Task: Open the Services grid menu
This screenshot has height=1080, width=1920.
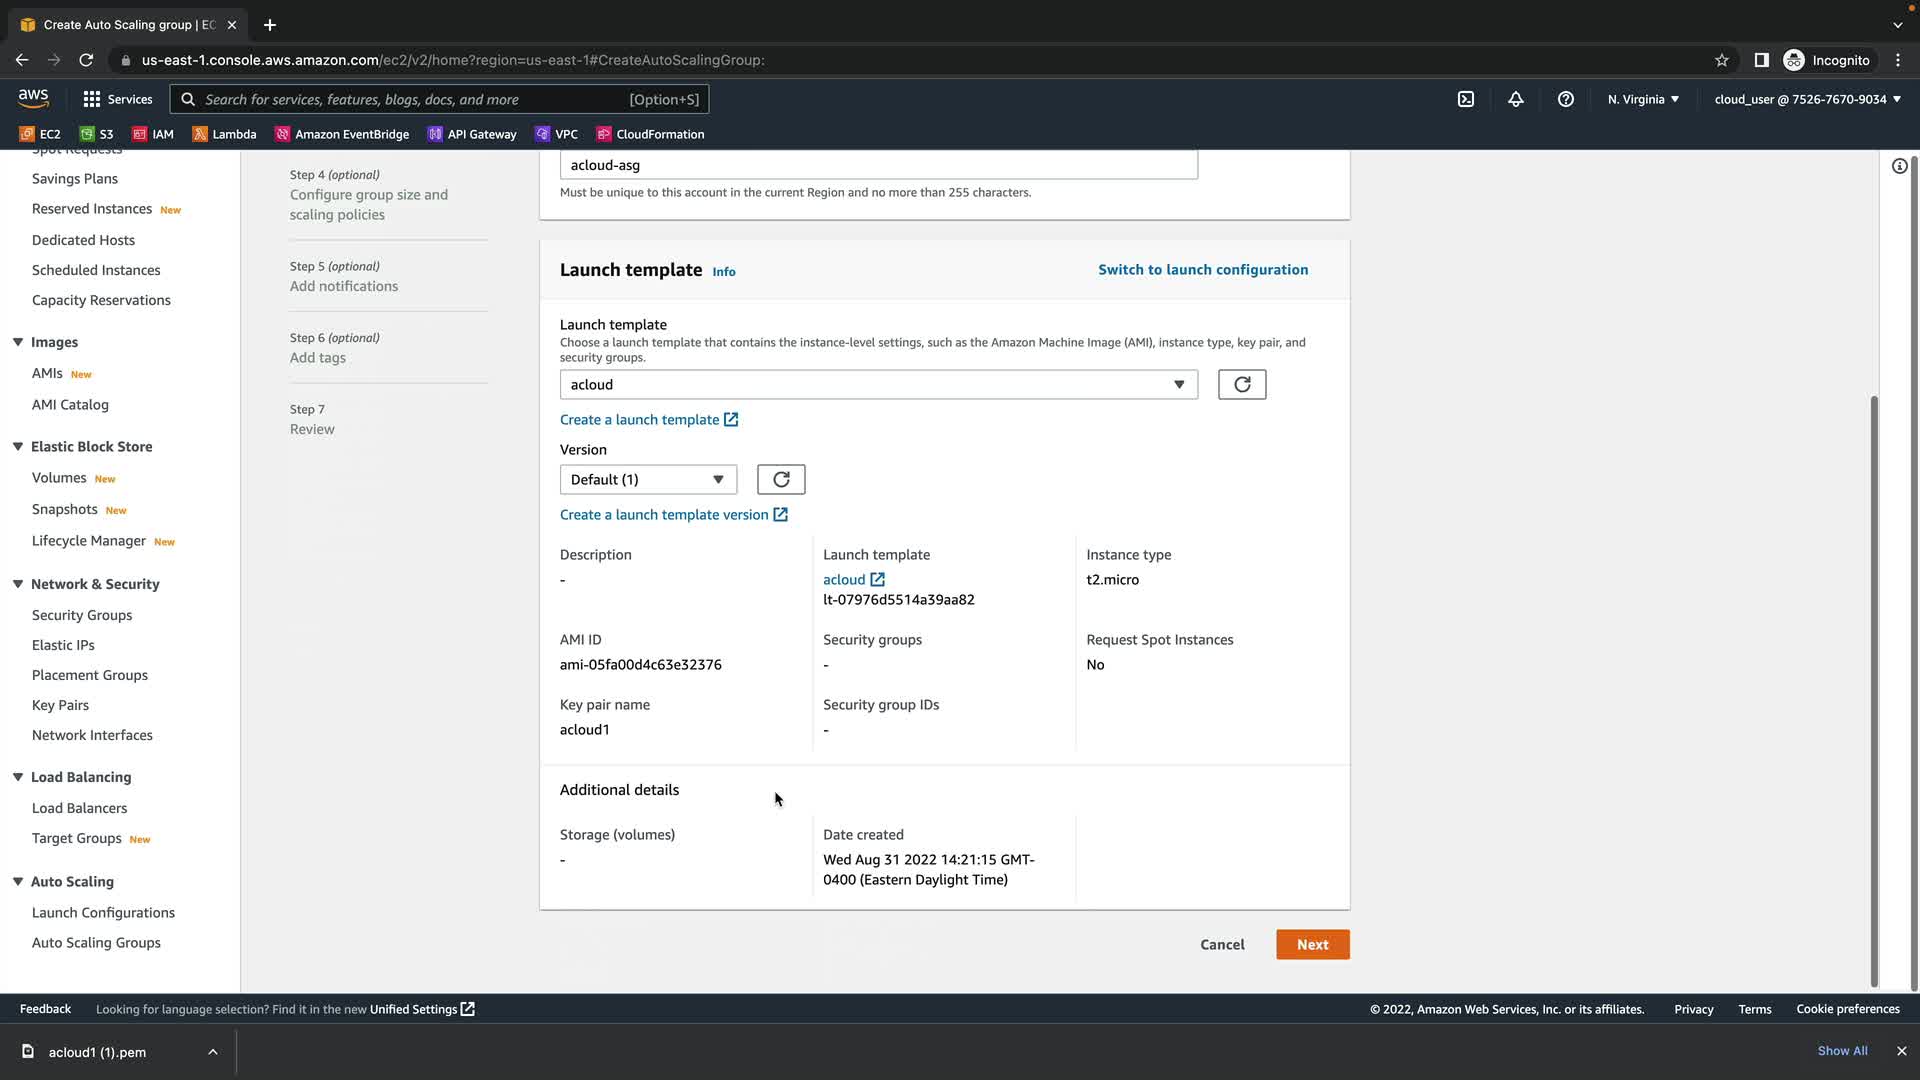Action: pos(118,99)
